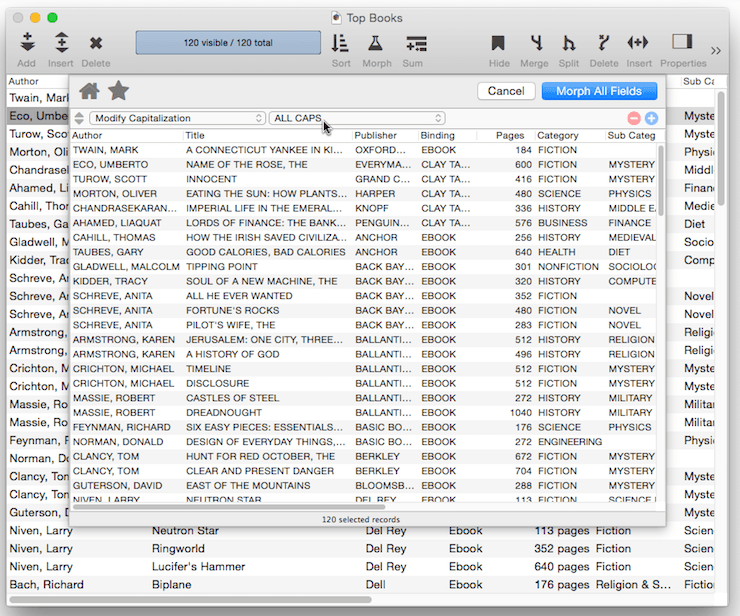Click Biplane title in the main table
Image resolution: width=740 pixels, height=616 pixels.
(x=171, y=584)
